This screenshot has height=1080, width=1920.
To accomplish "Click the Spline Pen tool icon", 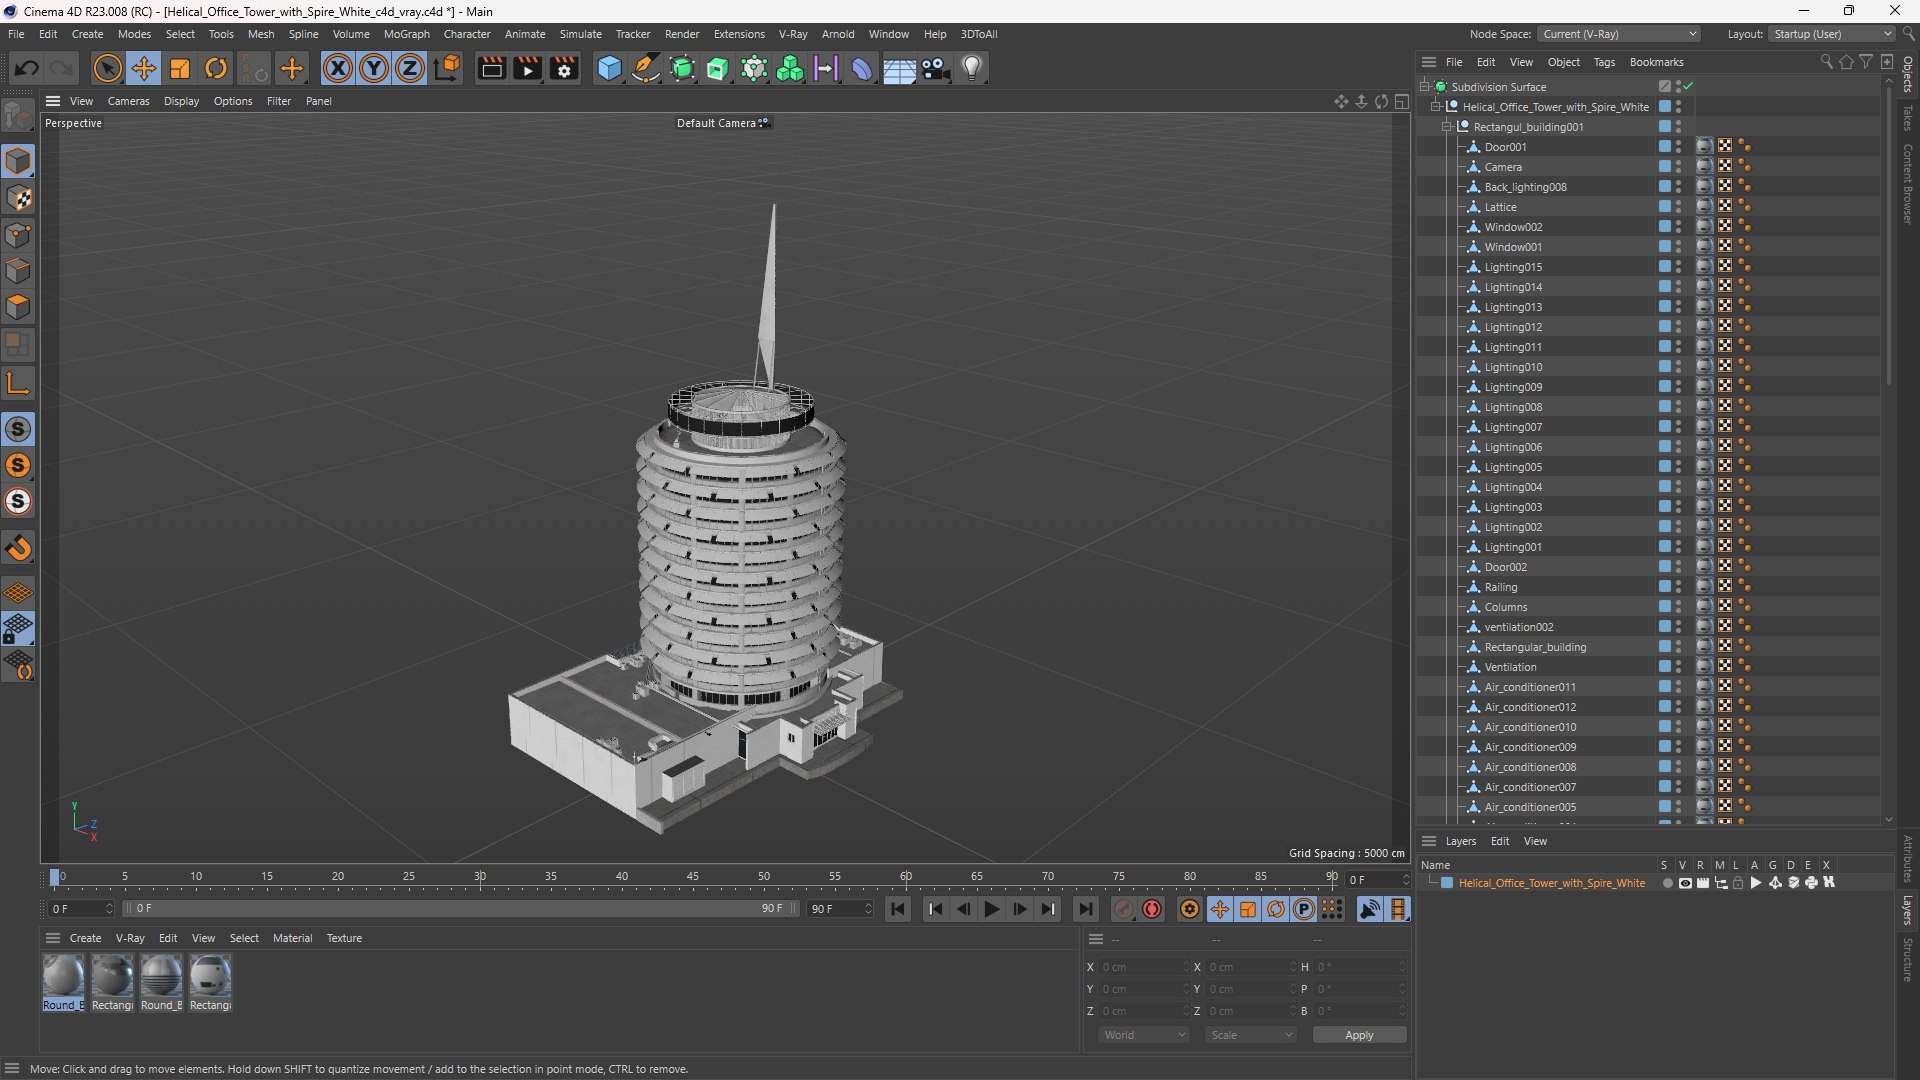I will pos(646,68).
